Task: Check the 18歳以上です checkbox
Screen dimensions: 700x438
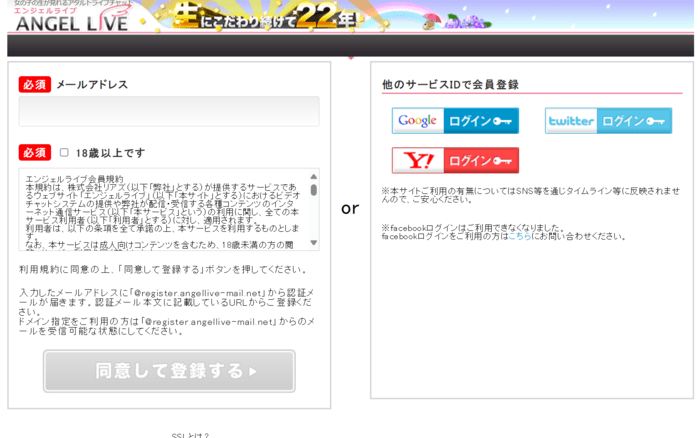Action: click(64, 153)
